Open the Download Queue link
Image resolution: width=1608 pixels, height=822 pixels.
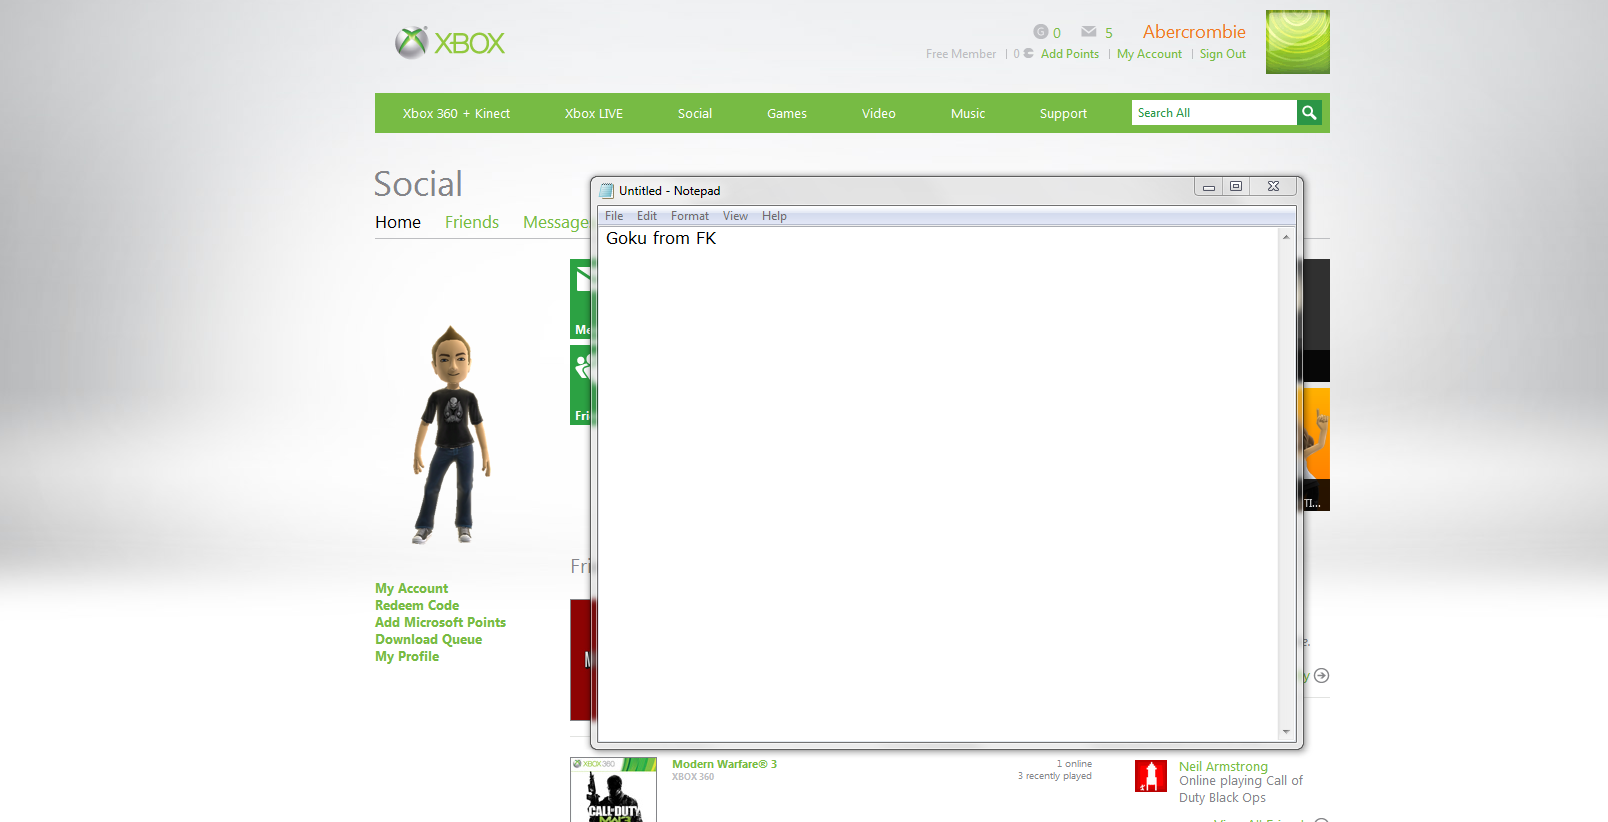pyautogui.click(x=428, y=639)
